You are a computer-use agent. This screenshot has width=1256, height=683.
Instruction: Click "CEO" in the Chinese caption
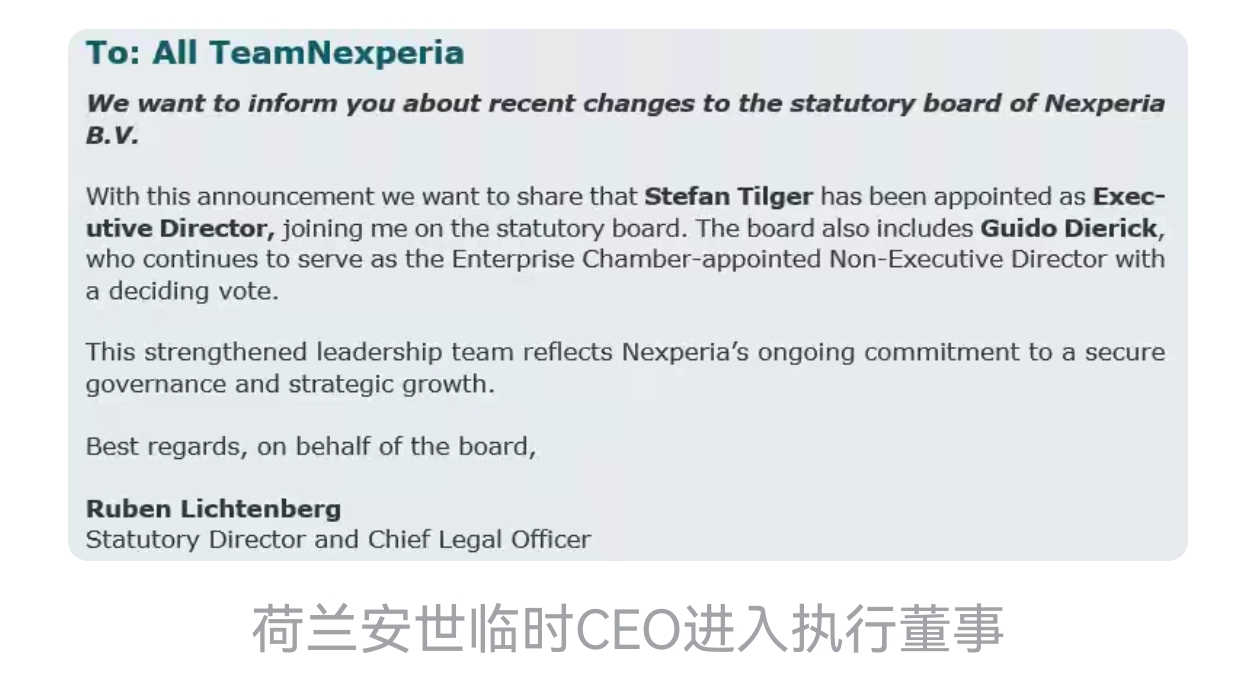pyautogui.click(x=624, y=629)
